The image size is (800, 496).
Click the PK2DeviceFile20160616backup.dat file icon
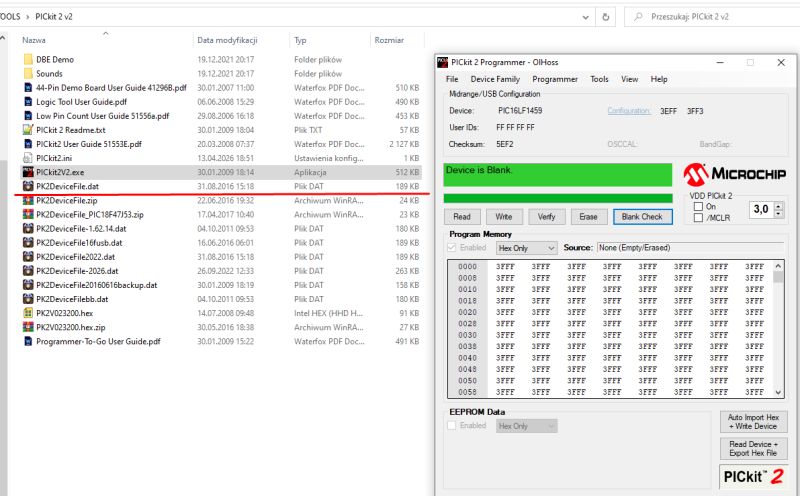[x=28, y=285]
